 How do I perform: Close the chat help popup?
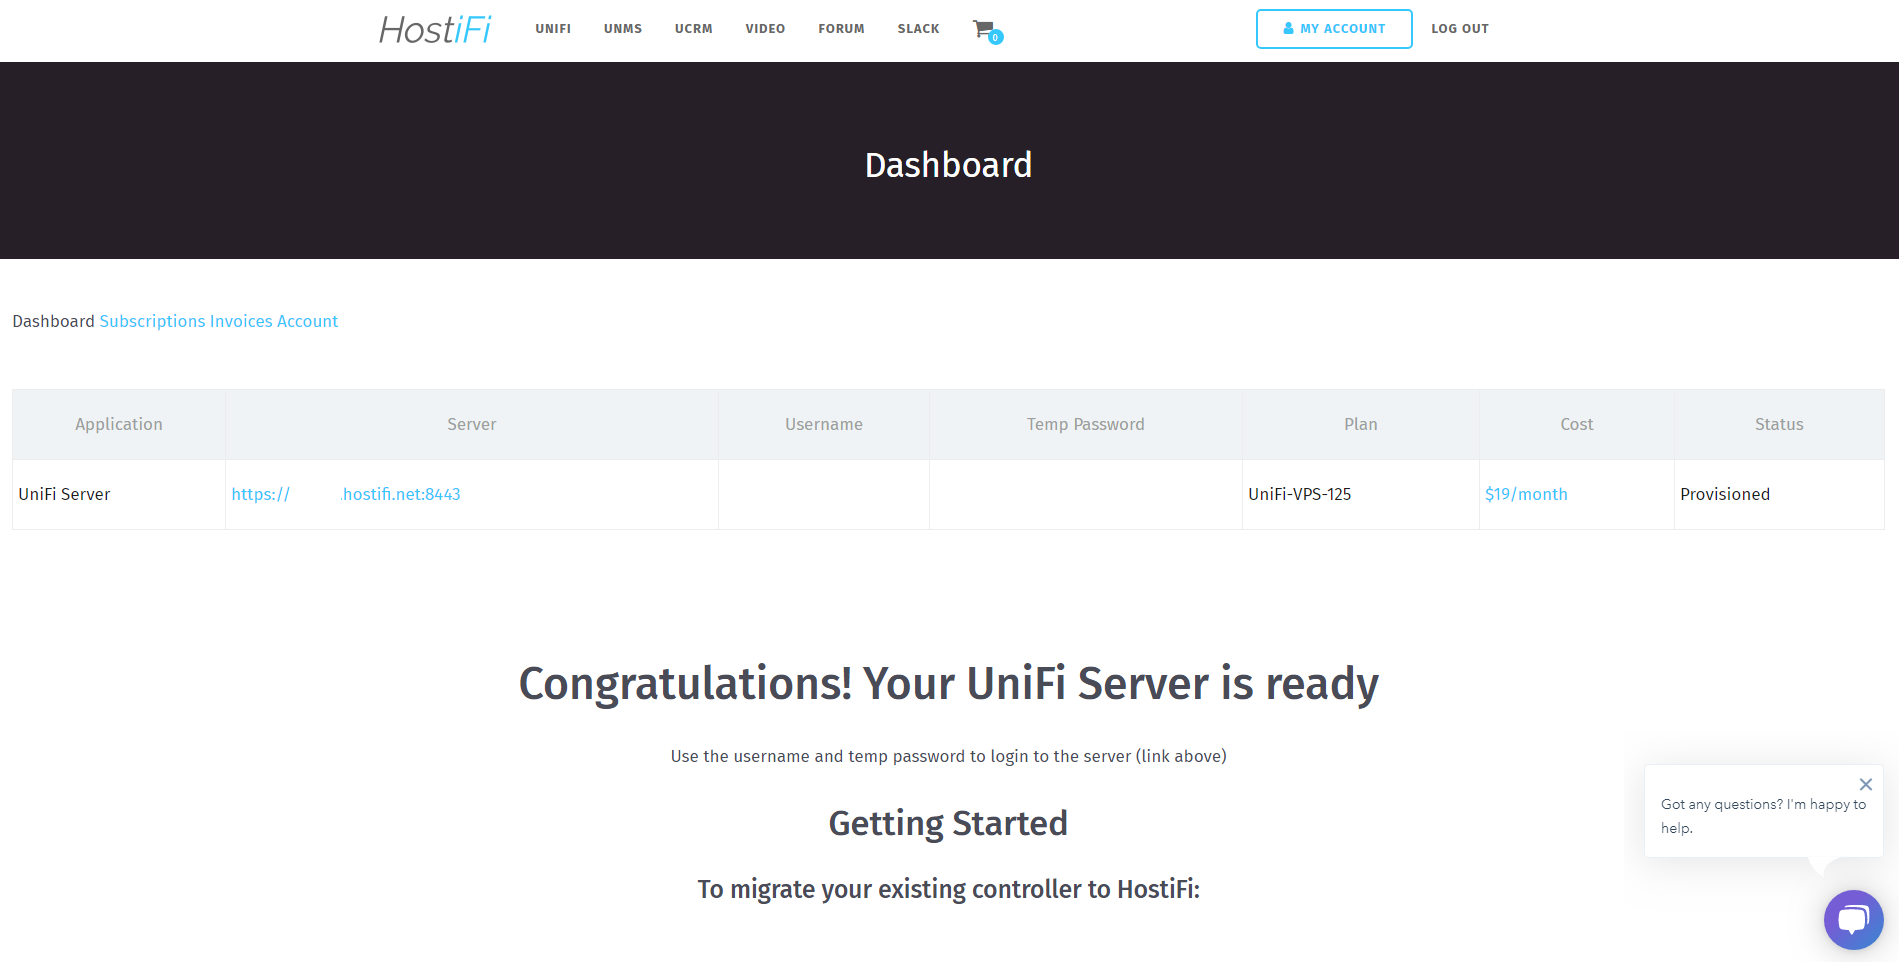click(x=1865, y=784)
